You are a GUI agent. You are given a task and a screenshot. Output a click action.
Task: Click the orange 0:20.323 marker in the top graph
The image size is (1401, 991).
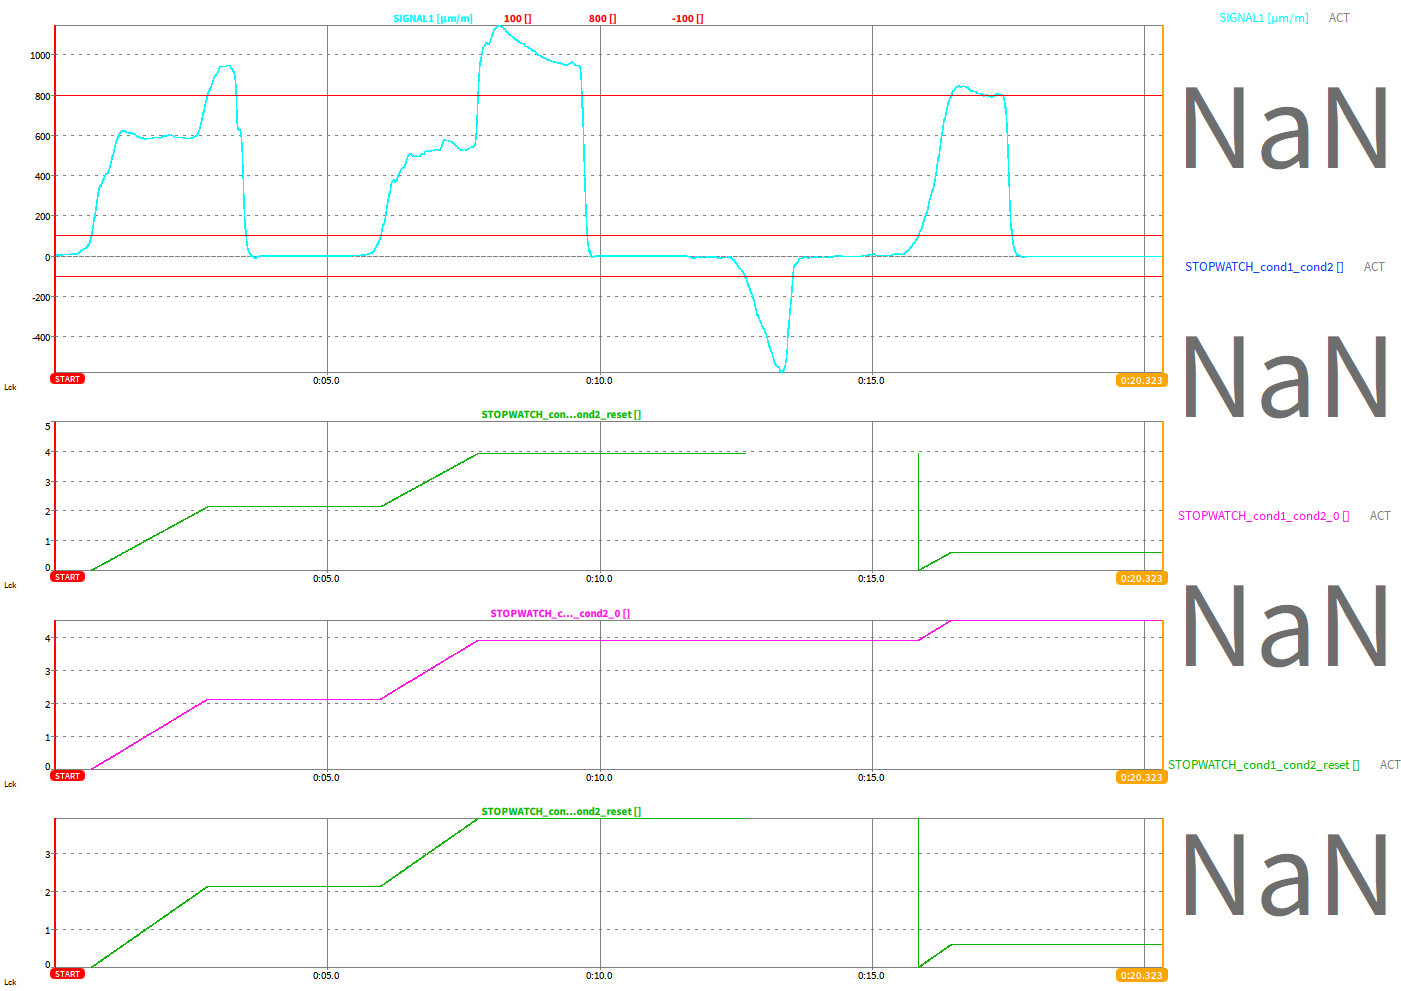tap(1141, 380)
